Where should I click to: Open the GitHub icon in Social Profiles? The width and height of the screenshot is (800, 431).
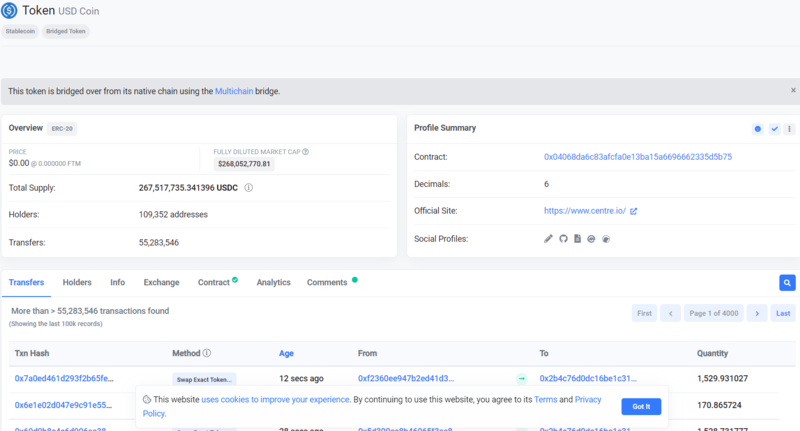click(x=563, y=239)
